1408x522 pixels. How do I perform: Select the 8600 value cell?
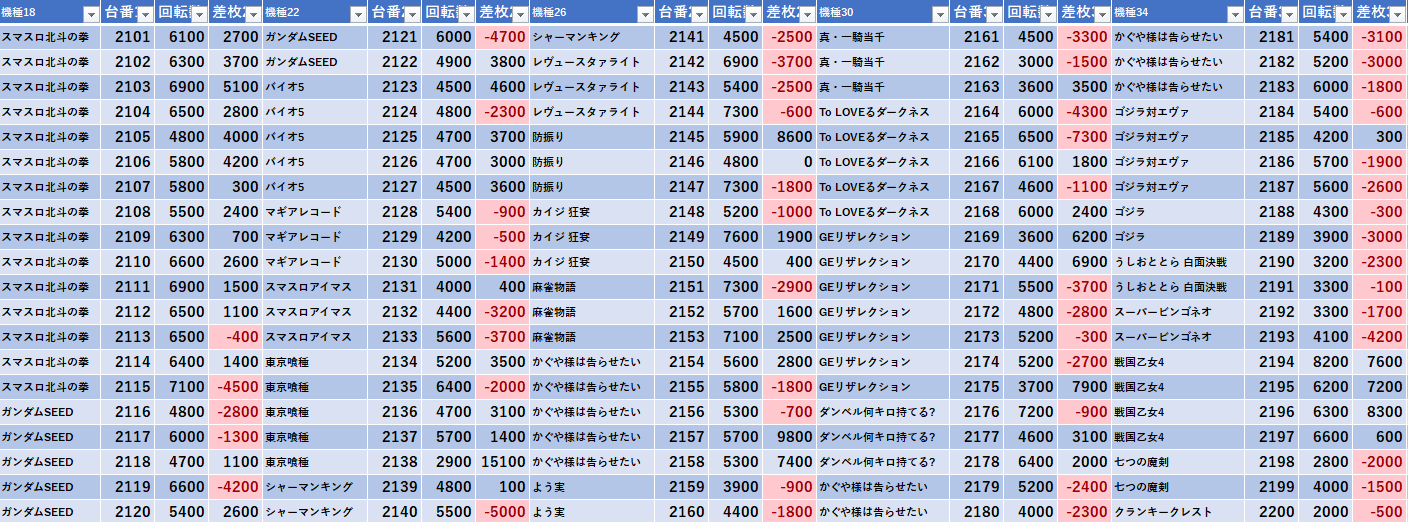click(789, 137)
